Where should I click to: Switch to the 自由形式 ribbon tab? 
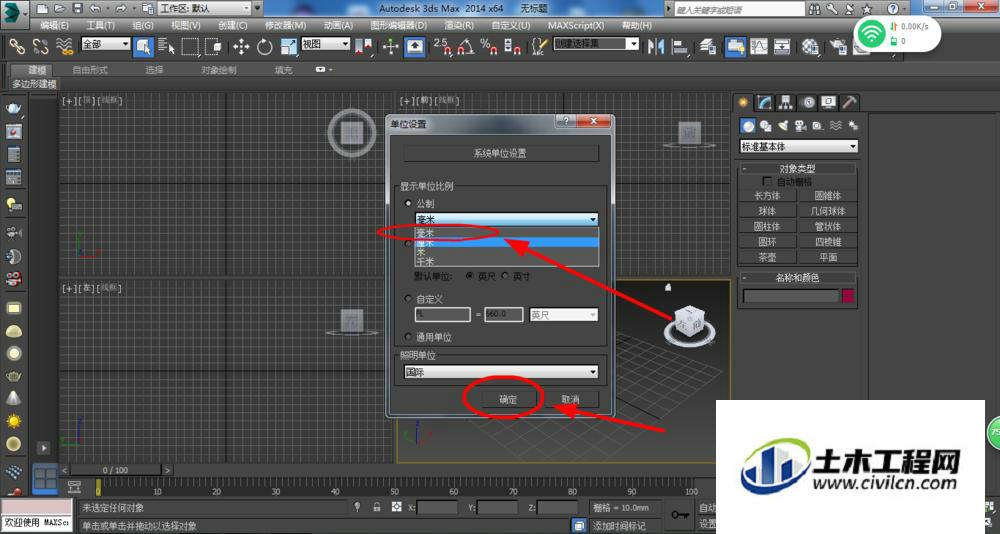pyautogui.click(x=90, y=70)
